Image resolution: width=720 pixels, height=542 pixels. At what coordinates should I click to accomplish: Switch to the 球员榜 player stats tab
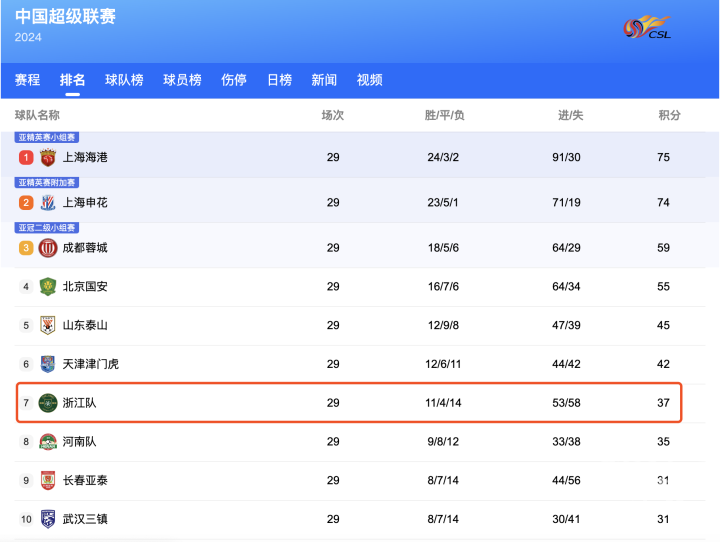[182, 80]
